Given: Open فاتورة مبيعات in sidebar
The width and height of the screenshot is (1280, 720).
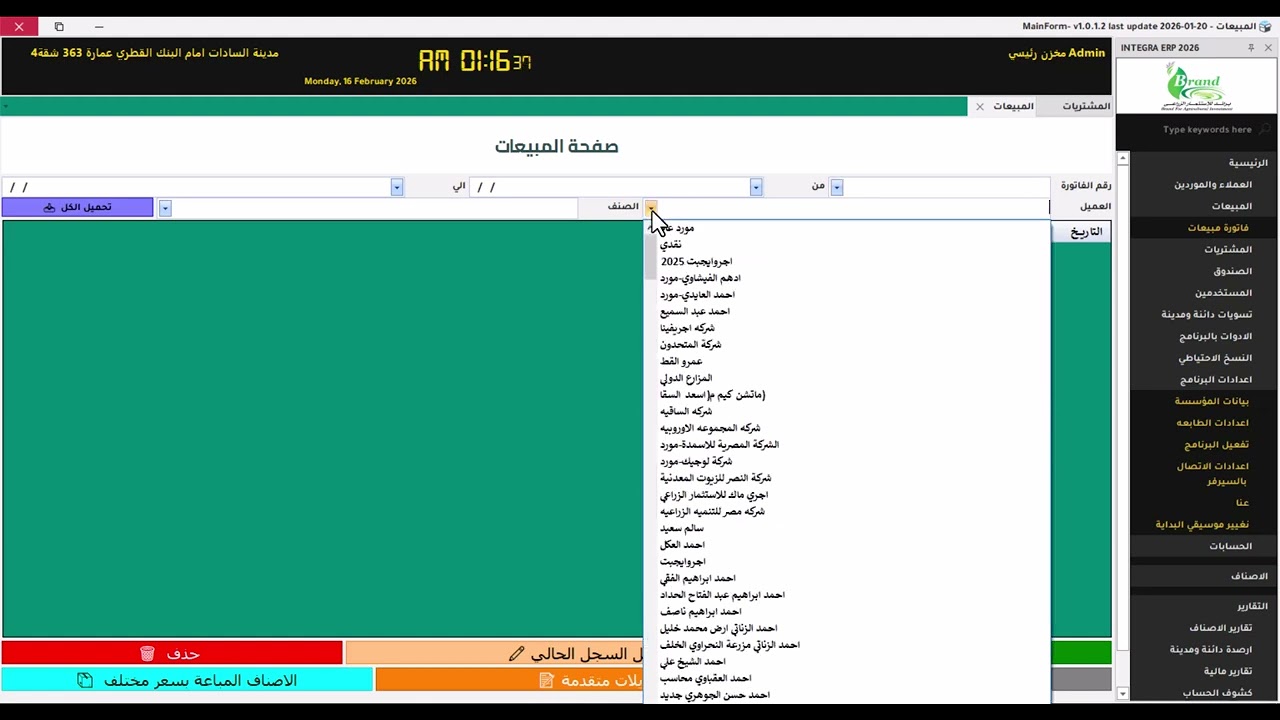Looking at the screenshot, I should tap(1218, 228).
